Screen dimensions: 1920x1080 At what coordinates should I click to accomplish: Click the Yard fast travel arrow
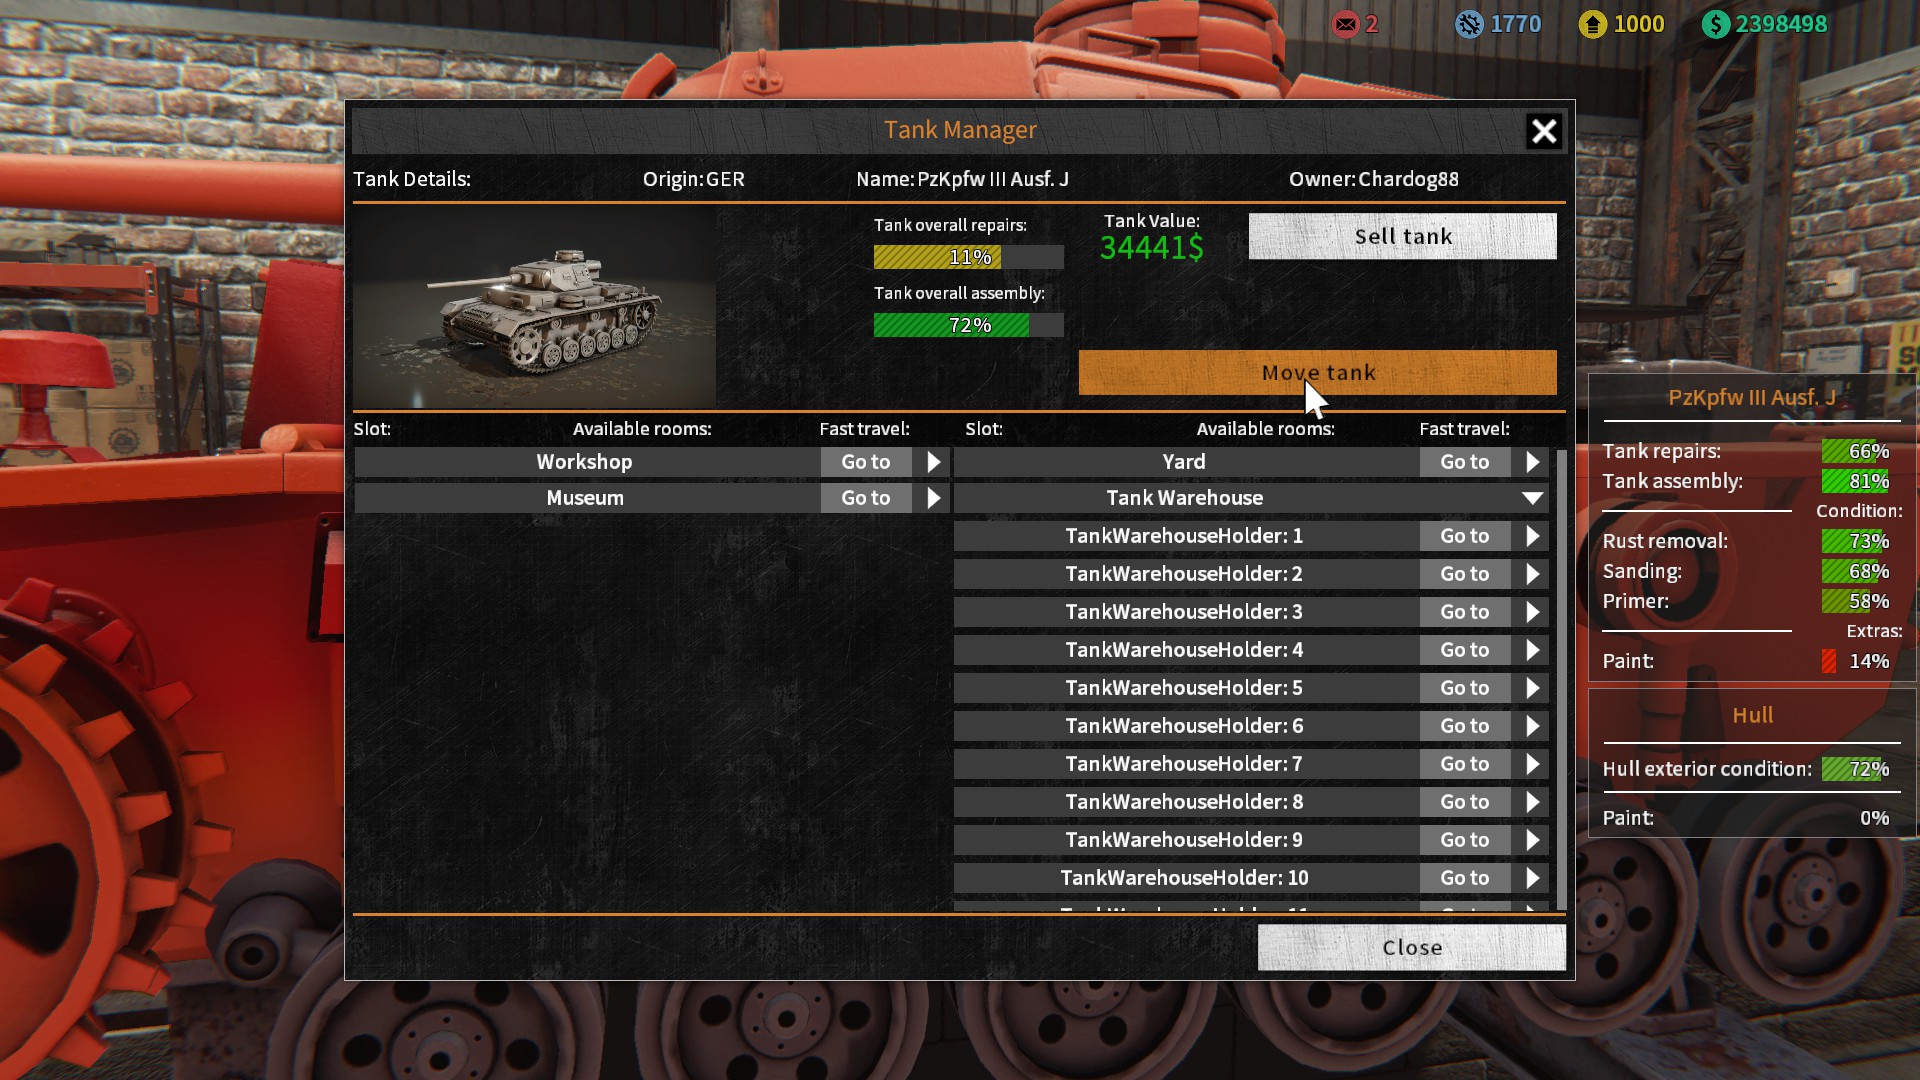click(1532, 462)
